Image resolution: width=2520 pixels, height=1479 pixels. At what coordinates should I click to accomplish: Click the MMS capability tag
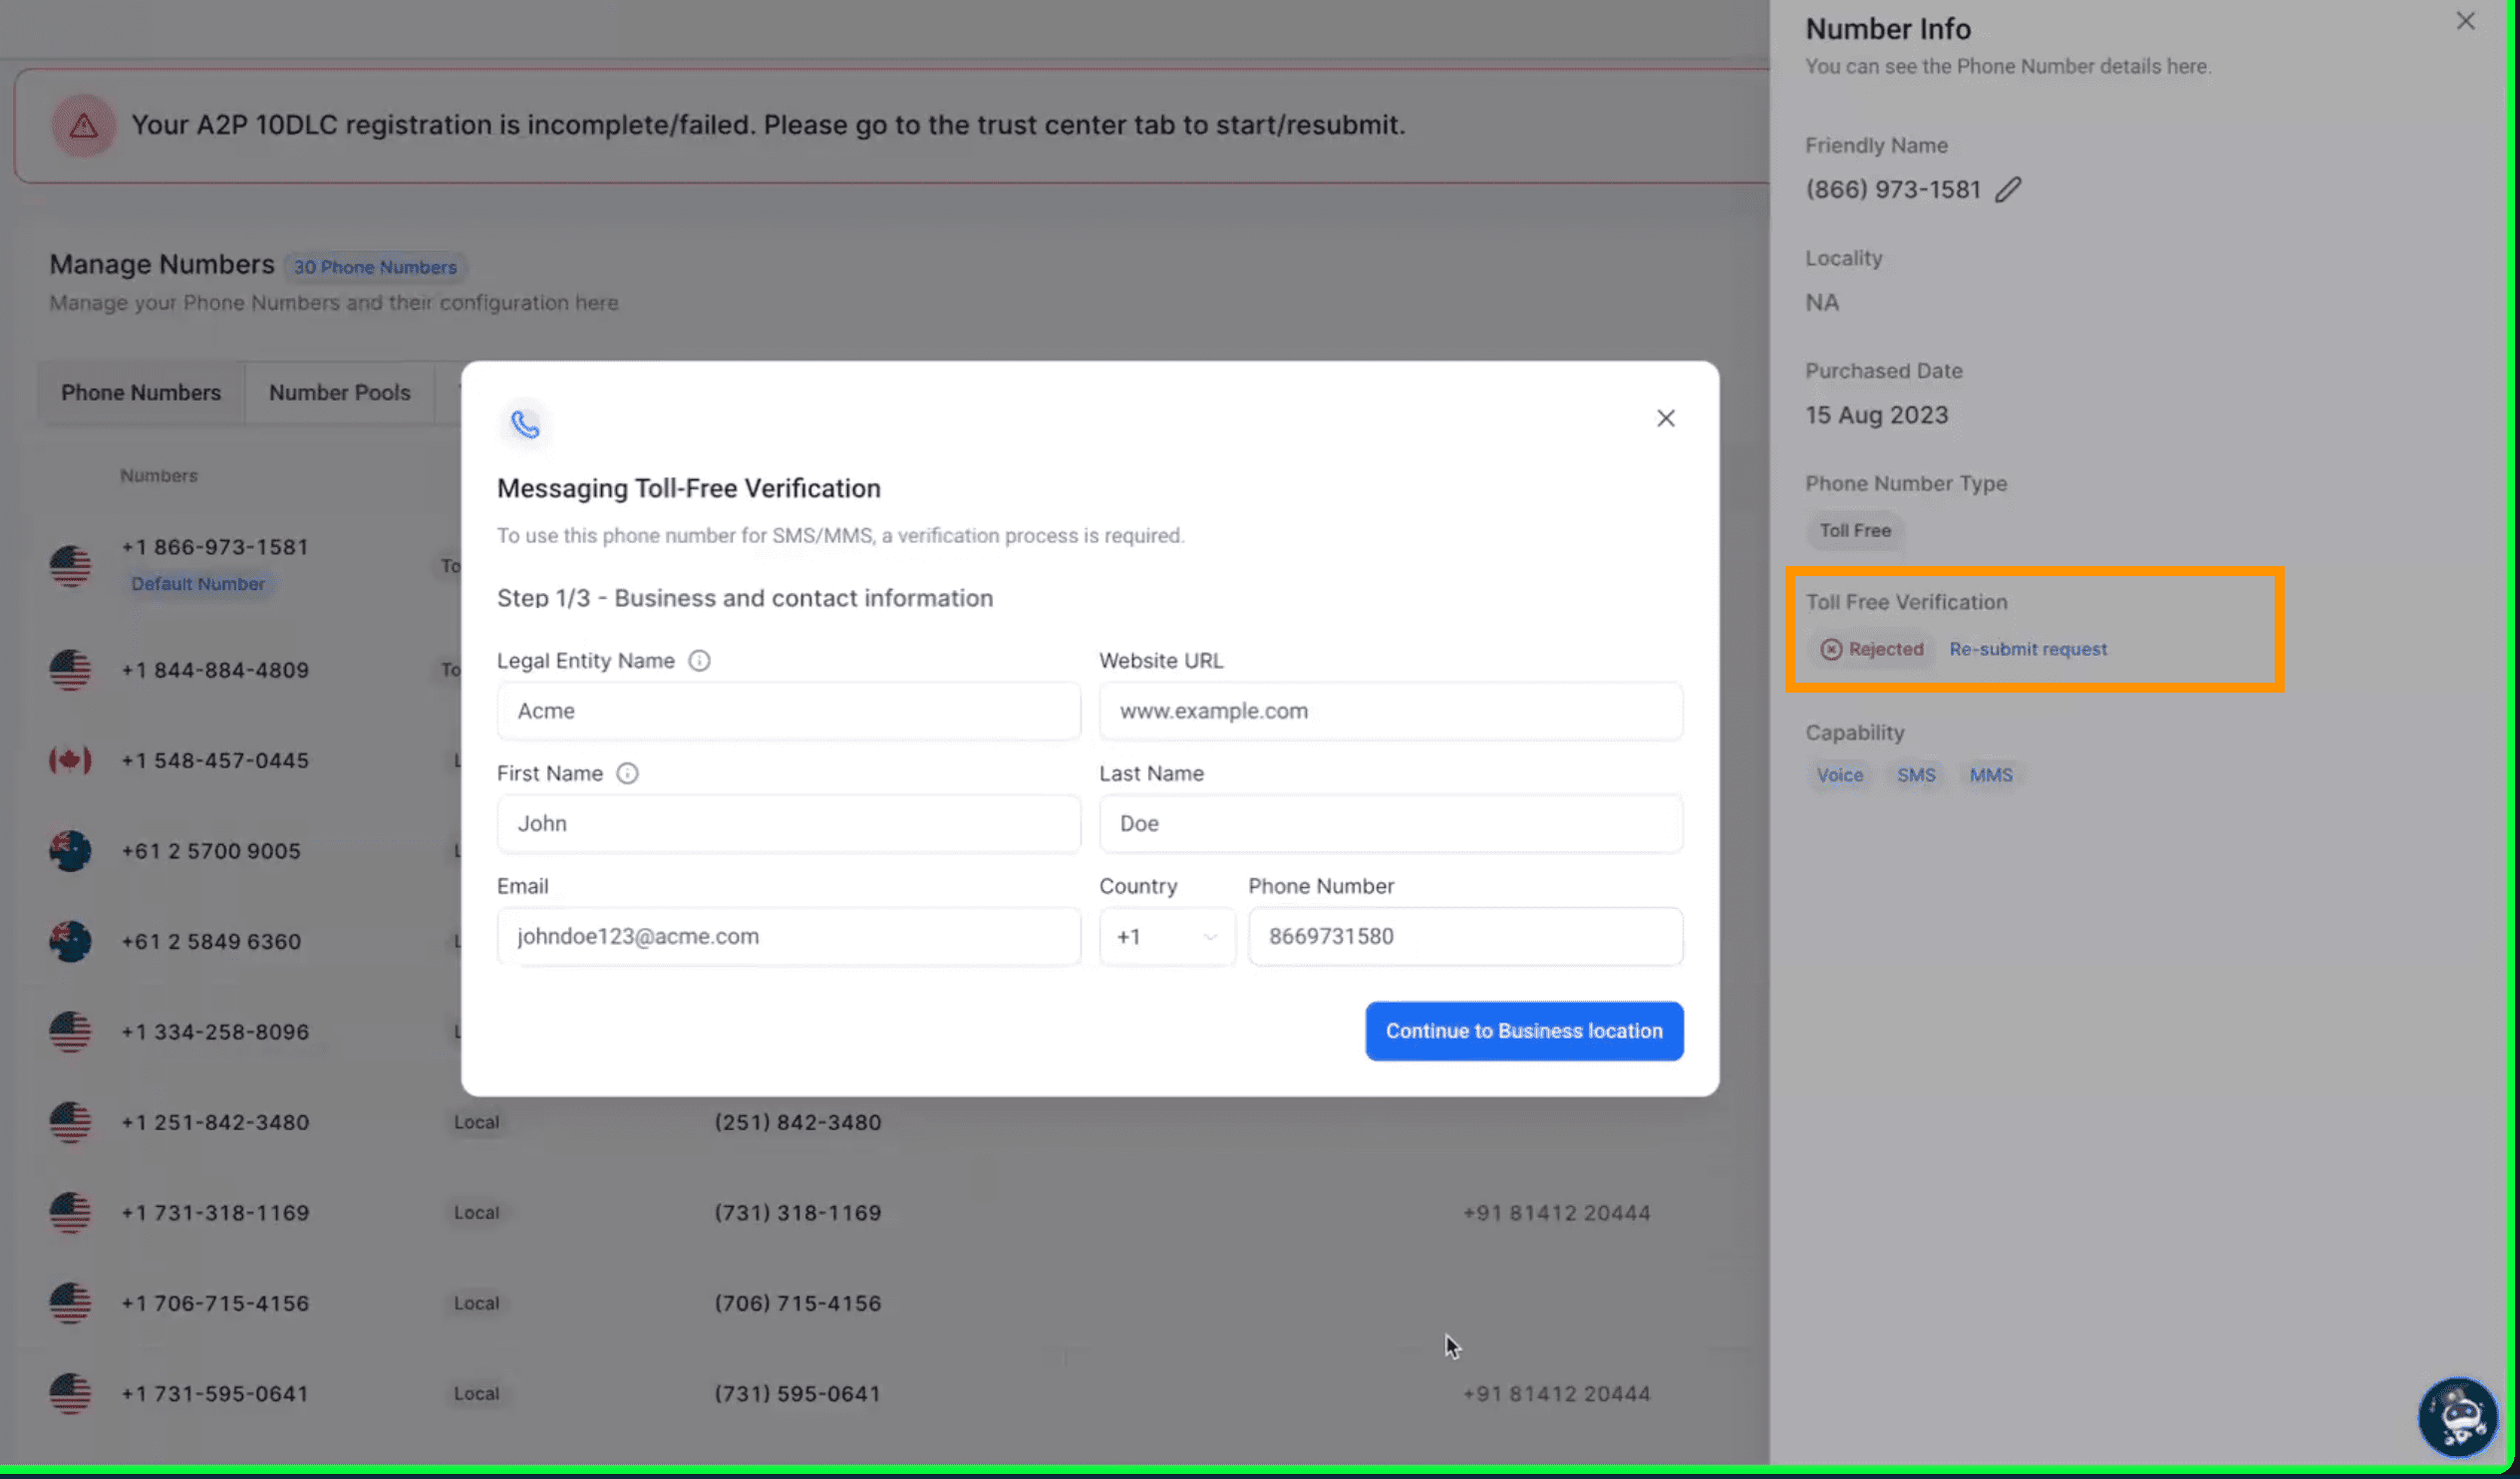click(x=1991, y=776)
